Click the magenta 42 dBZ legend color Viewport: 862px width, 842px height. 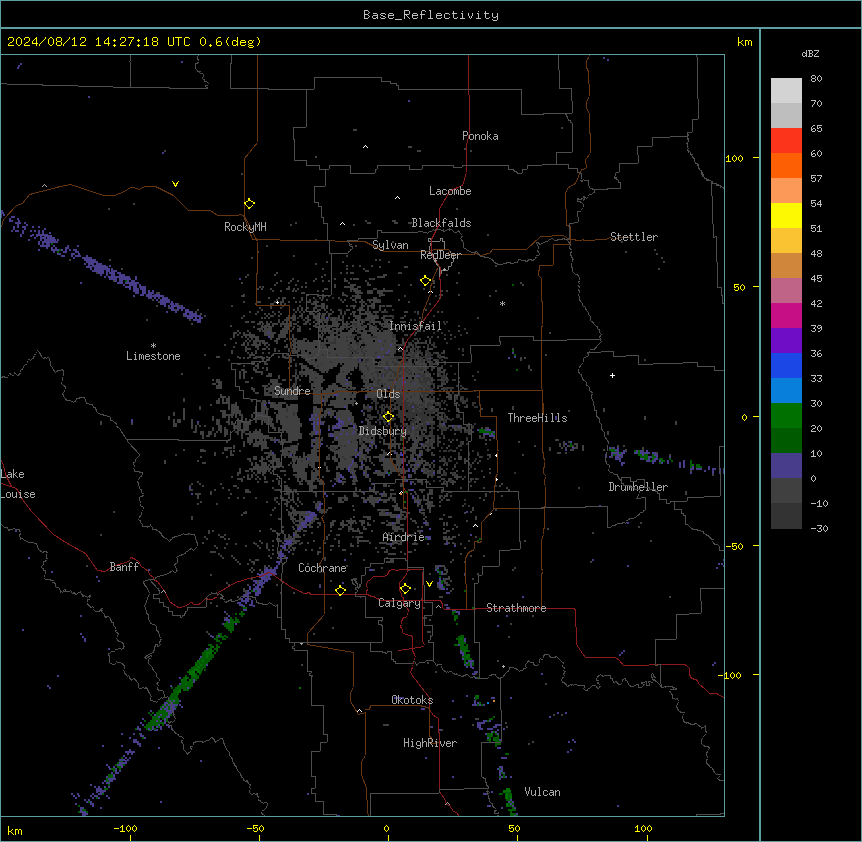pos(786,315)
